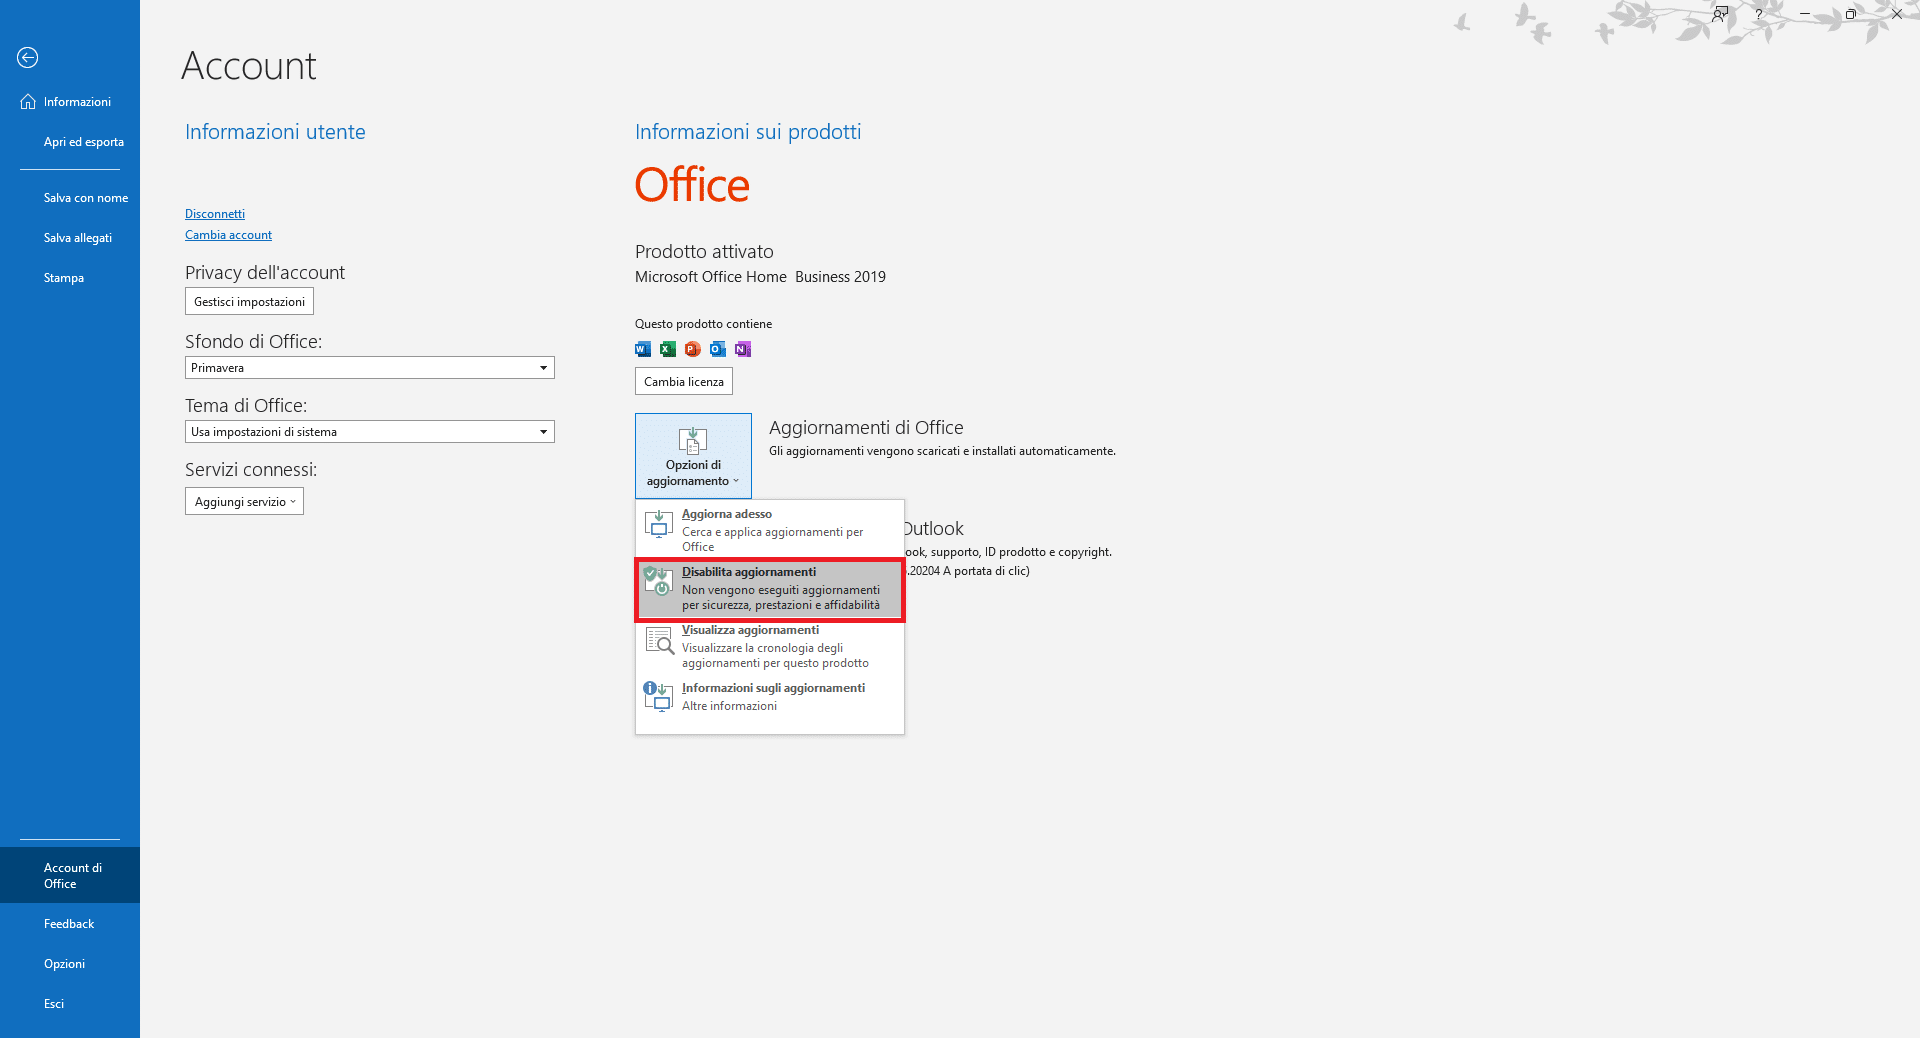Click the PowerPoint product icon
The height and width of the screenshot is (1038, 1920).
[693, 349]
